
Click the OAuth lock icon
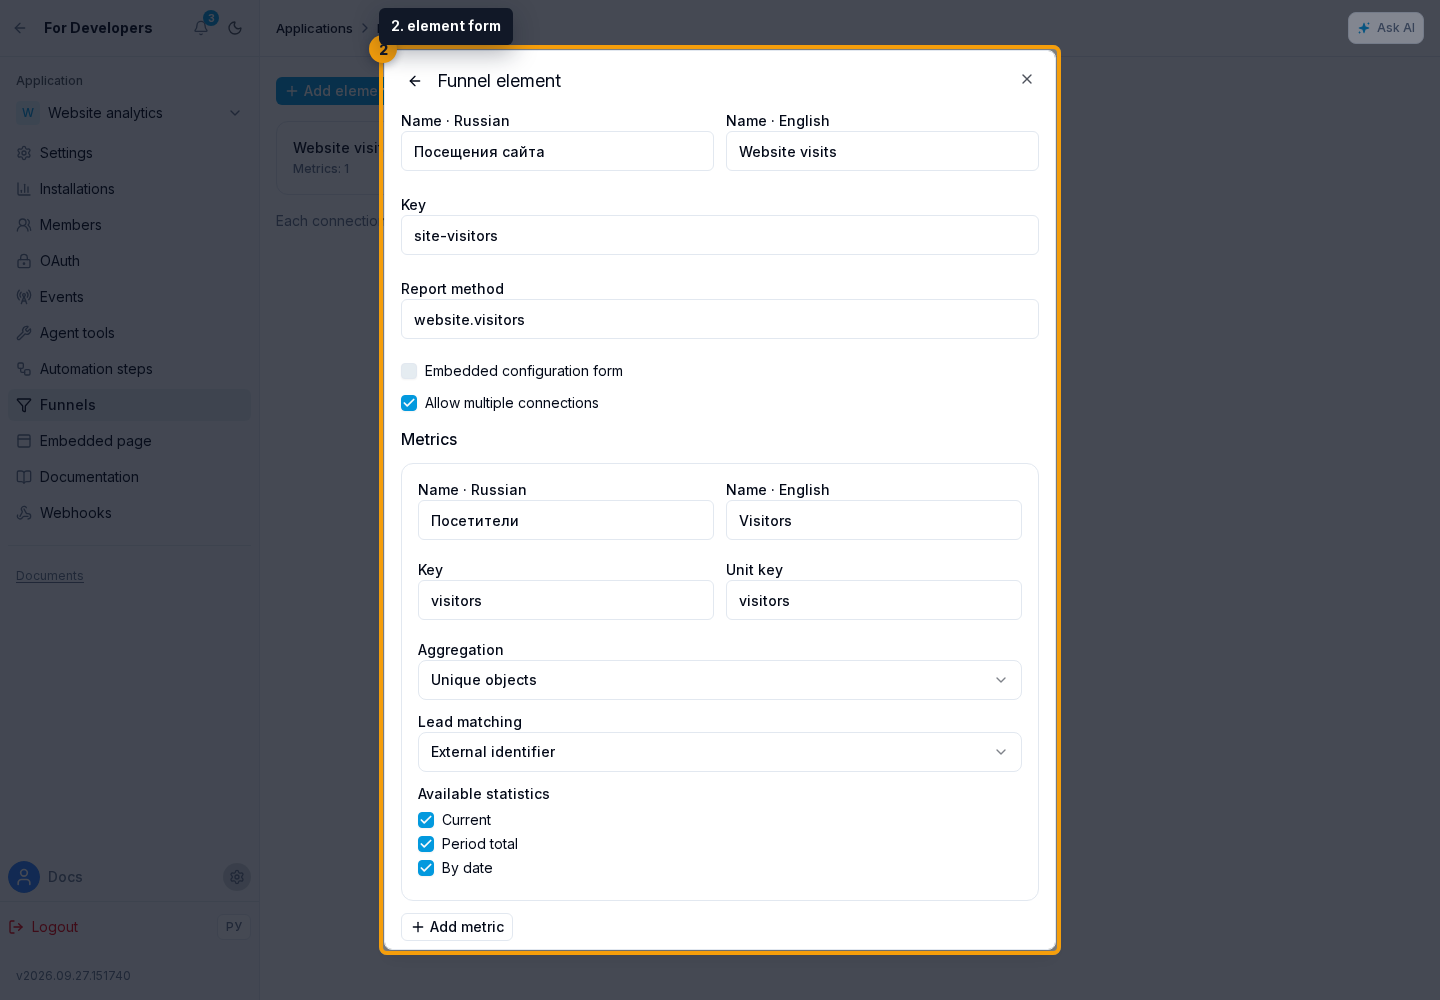click(x=24, y=261)
